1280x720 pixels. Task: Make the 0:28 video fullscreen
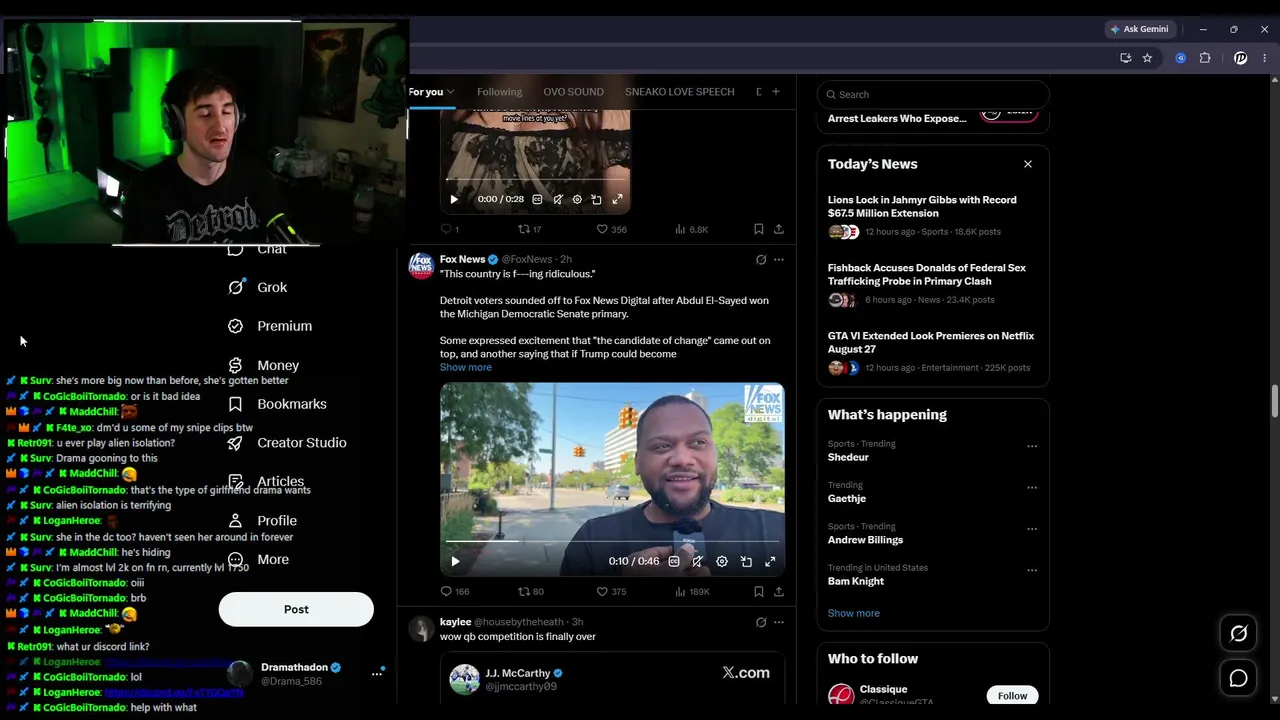pyautogui.click(x=617, y=199)
